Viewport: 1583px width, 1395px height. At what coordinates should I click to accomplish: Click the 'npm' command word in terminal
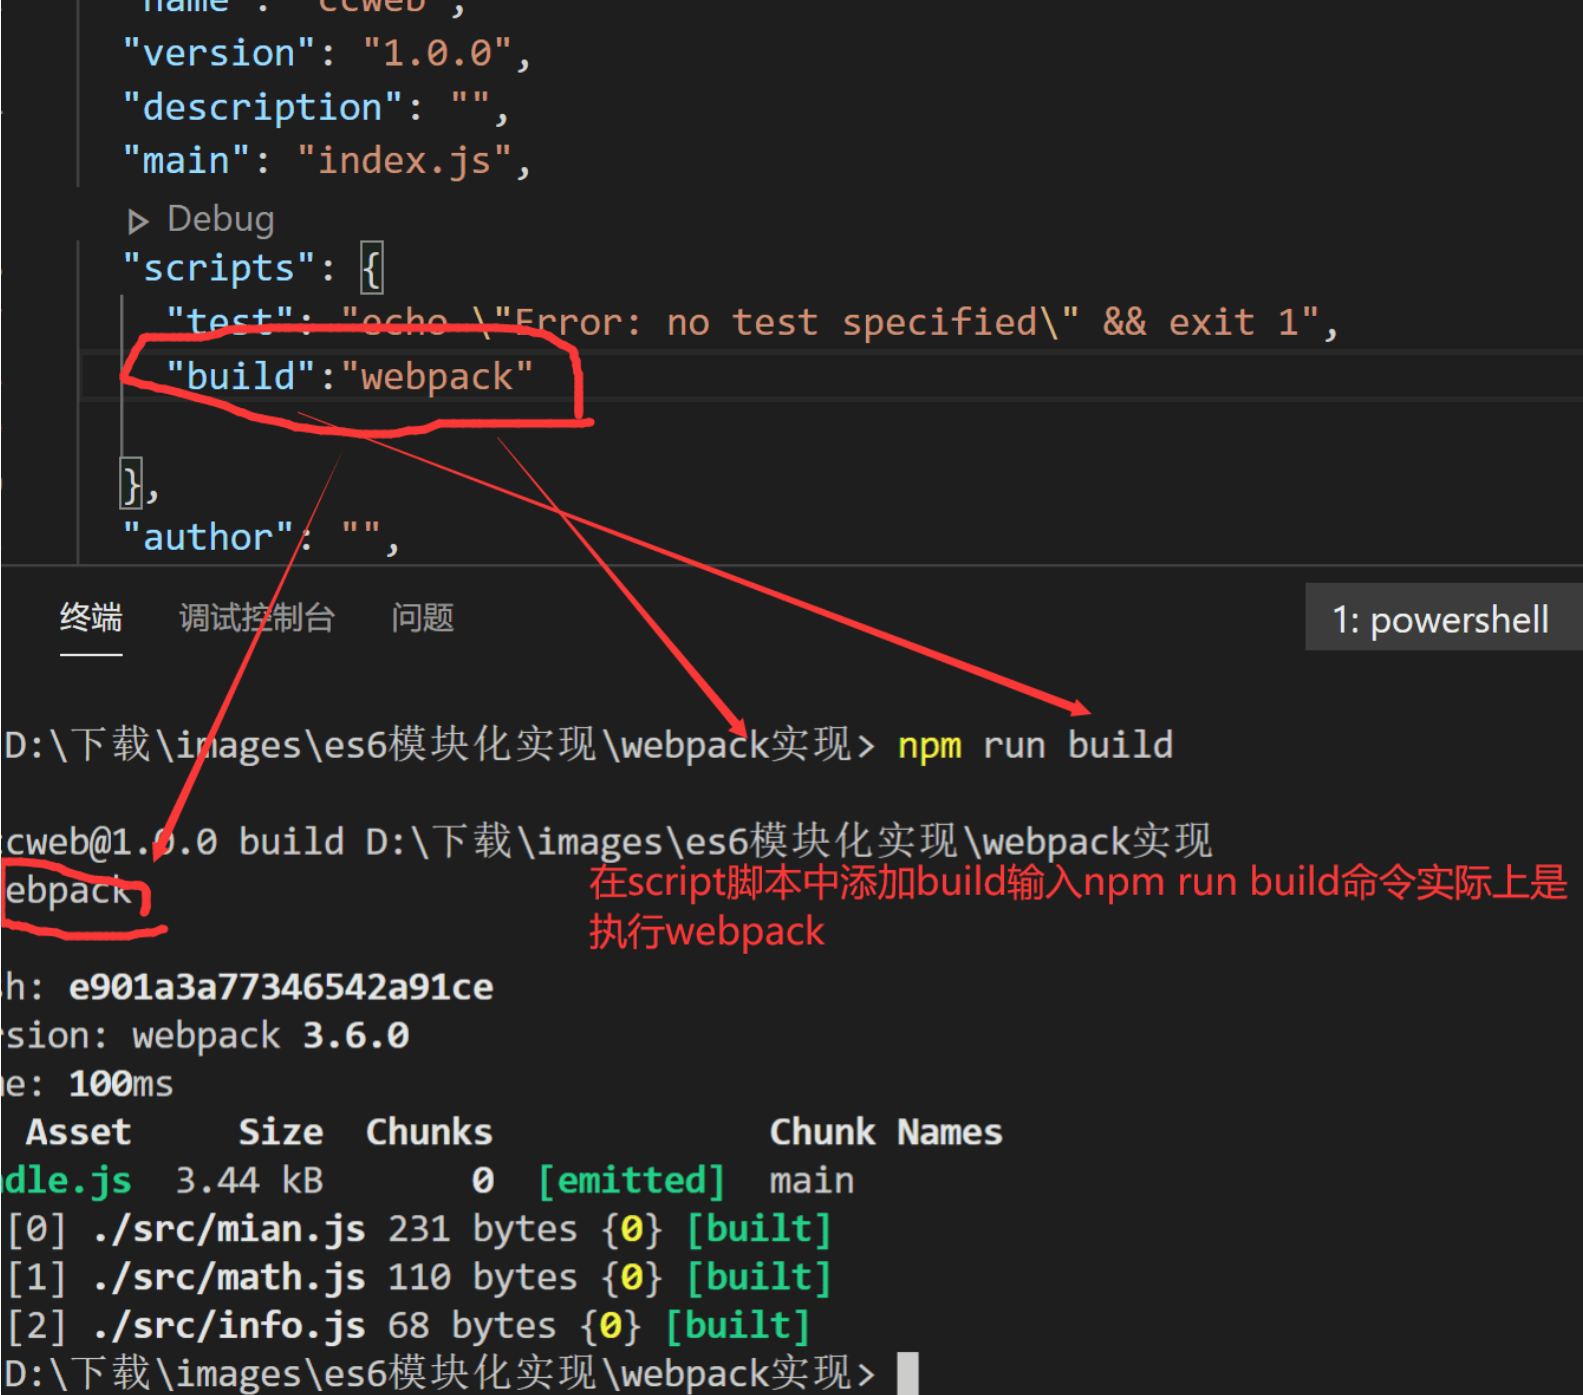point(929,746)
